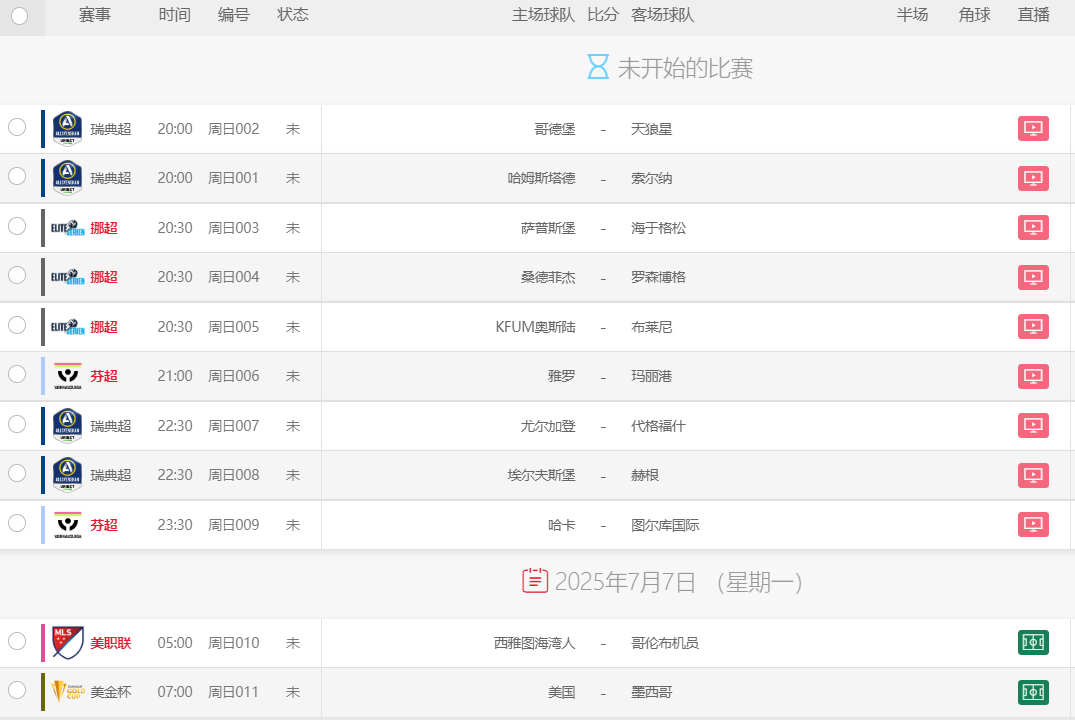
Task: Click Eliteserien logo in 周日003 row
Action: click(67, 228)
